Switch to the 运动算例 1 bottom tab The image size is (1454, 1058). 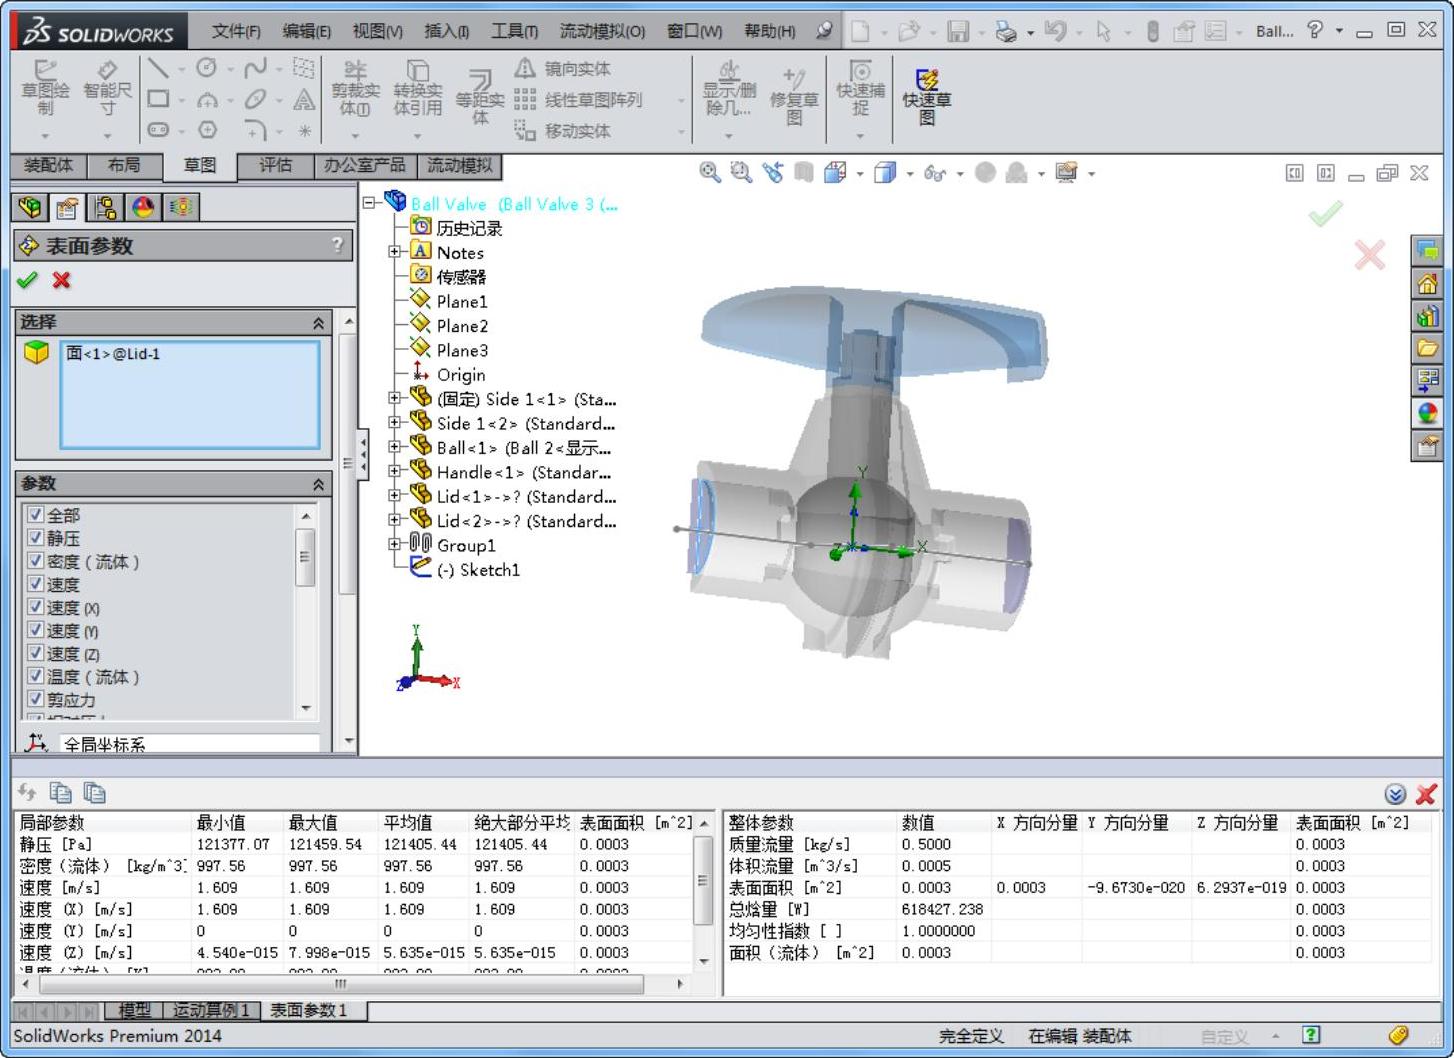tap(211, 1010)
